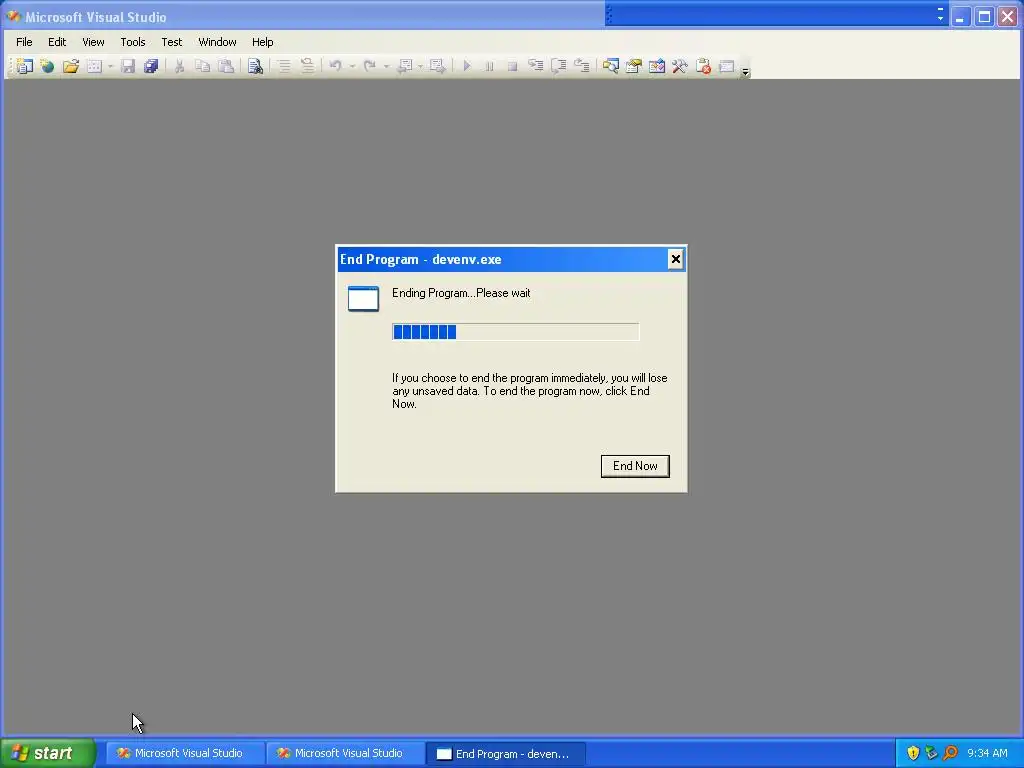Viewport: 1024px width, 768px height.
Task: Open the Navigate Backward dropdown arrow
Action: pyautogui.click(x=420, y=66)
